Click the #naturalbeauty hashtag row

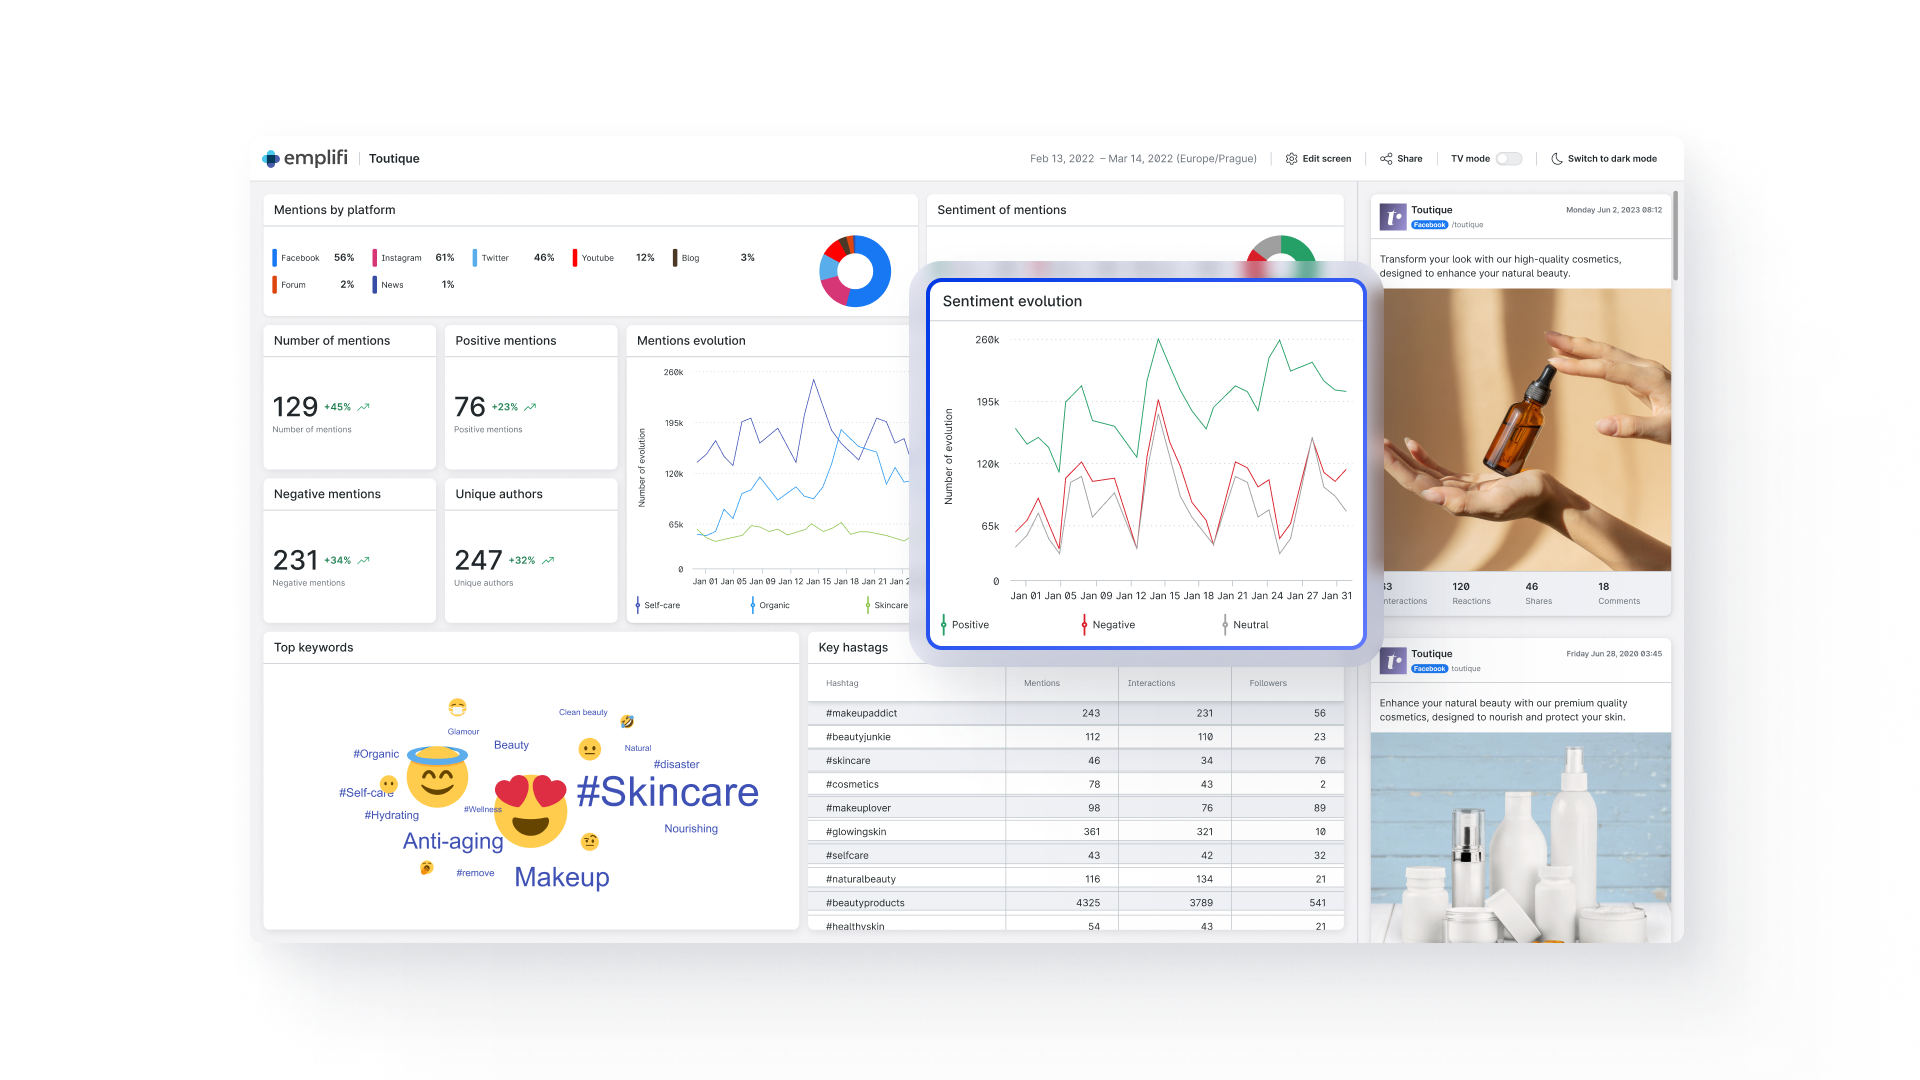[x=1076, y=879]
